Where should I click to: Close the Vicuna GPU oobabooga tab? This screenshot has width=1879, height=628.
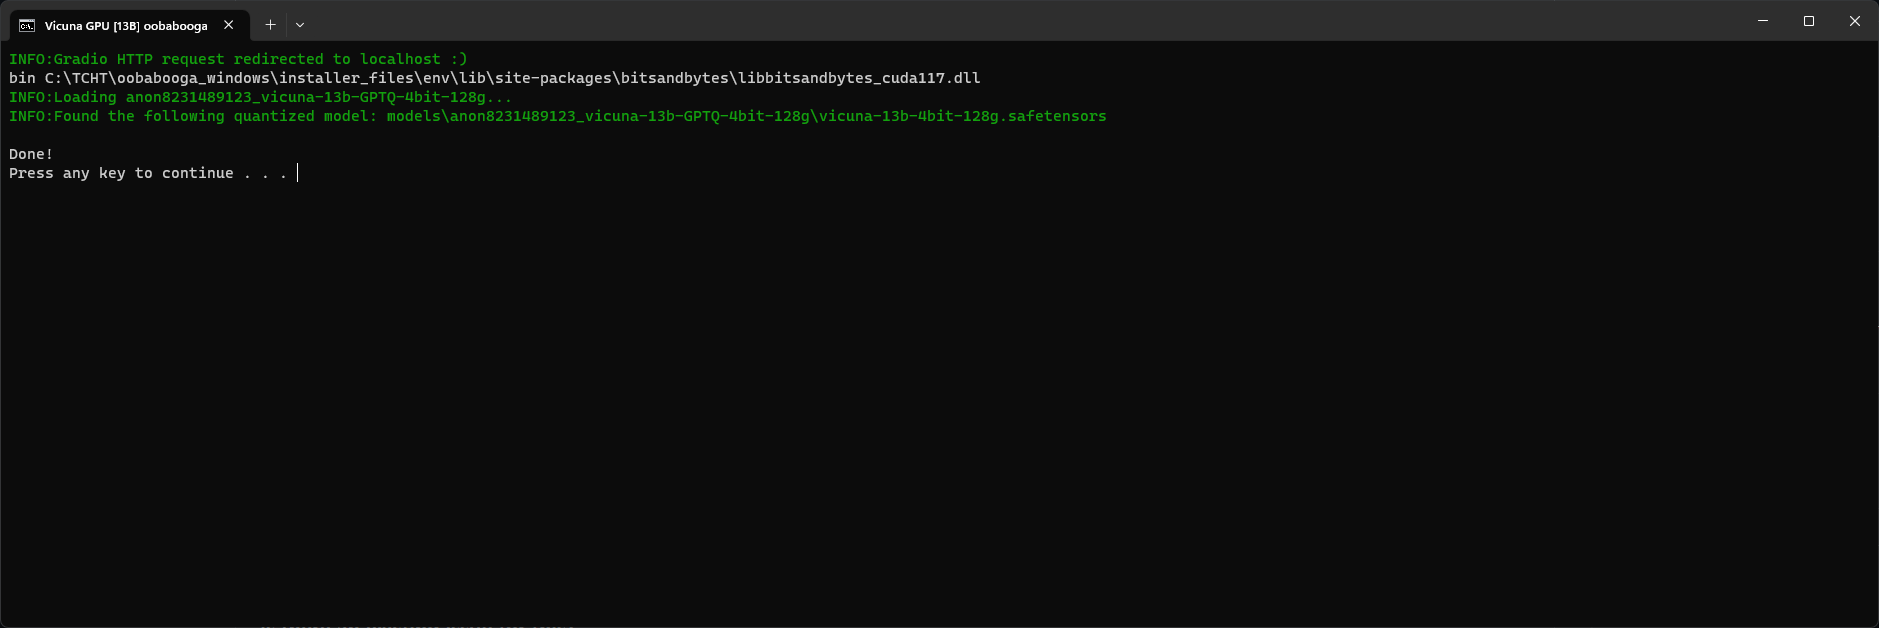tap(228, 25)
